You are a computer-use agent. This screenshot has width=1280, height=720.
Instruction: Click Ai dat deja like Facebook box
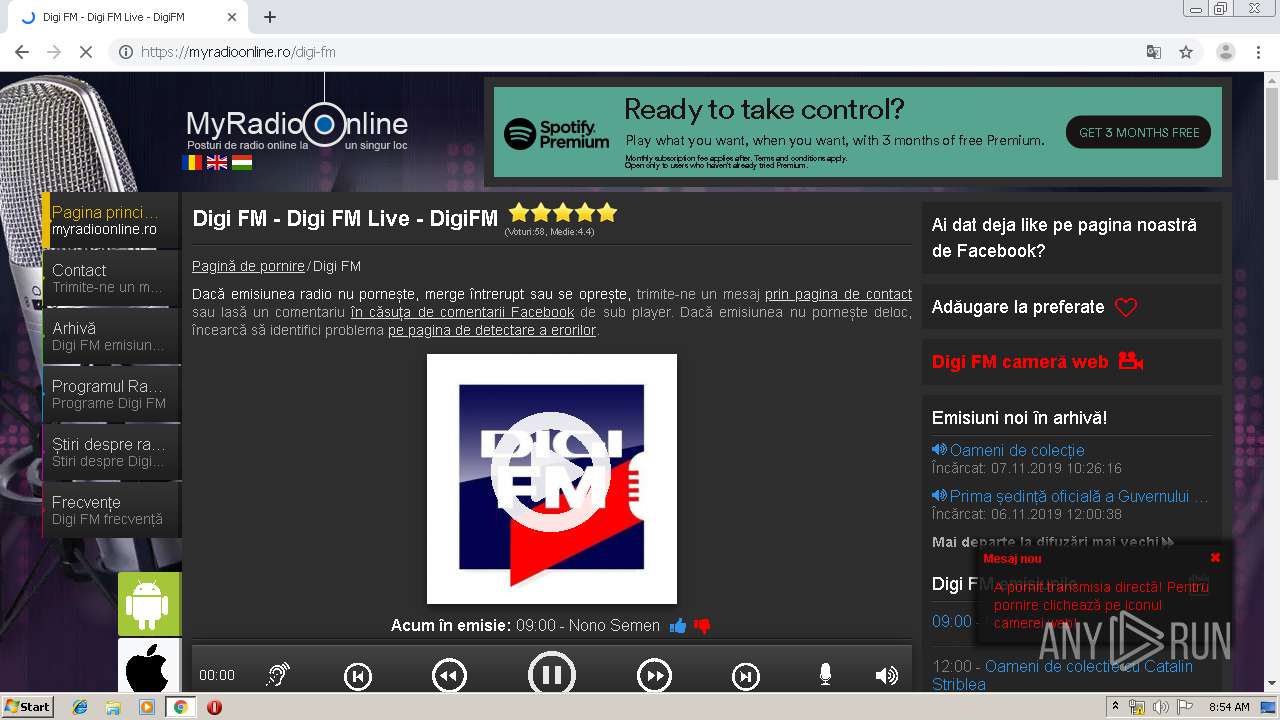click(1071, 238)
